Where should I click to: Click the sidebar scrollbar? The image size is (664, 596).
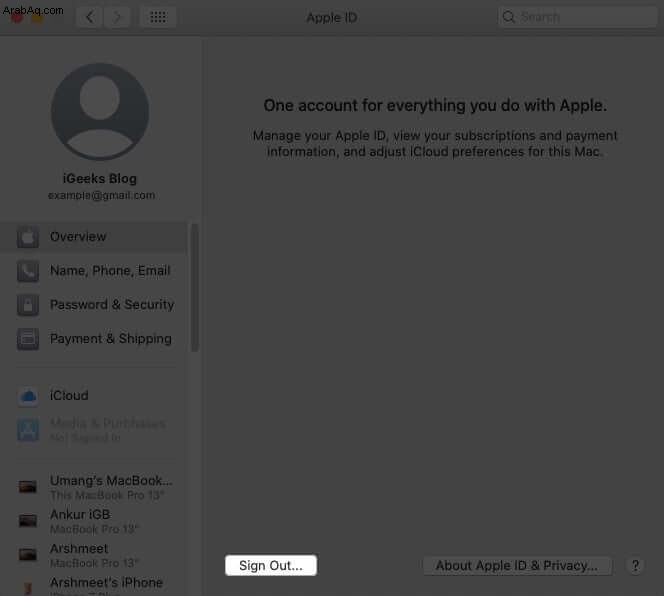tap(195, 288)
